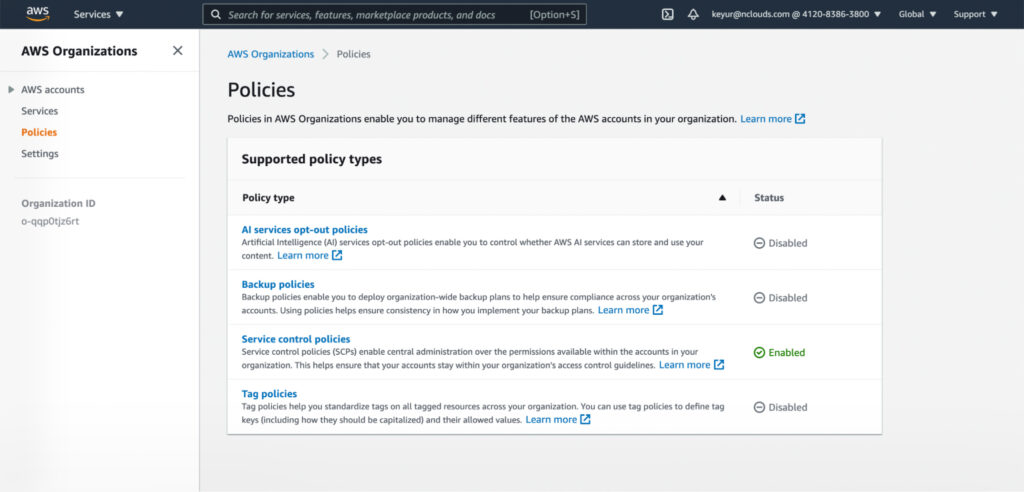Click Disabled status text for Tag policies

[x=788, y=407]
